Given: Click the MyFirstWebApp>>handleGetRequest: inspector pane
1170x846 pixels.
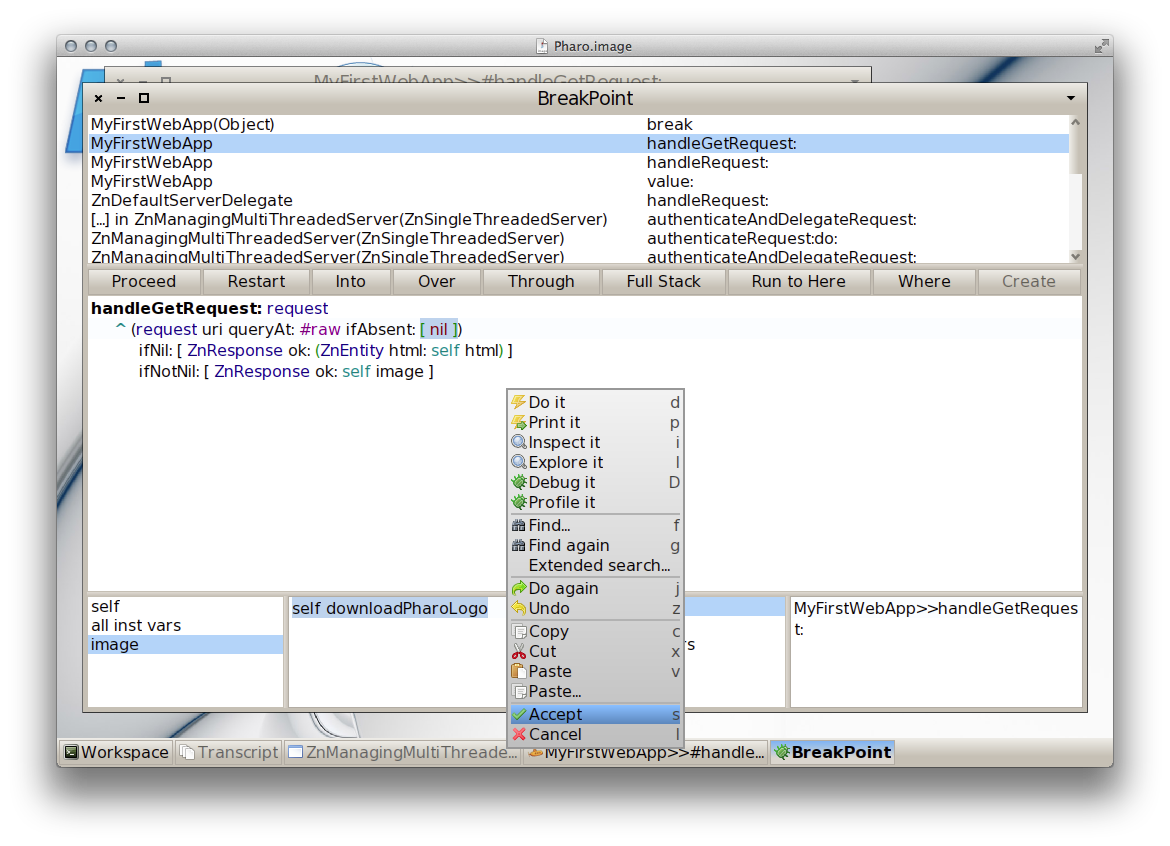Looking at the screenshot, I should [x=936, y=651].
